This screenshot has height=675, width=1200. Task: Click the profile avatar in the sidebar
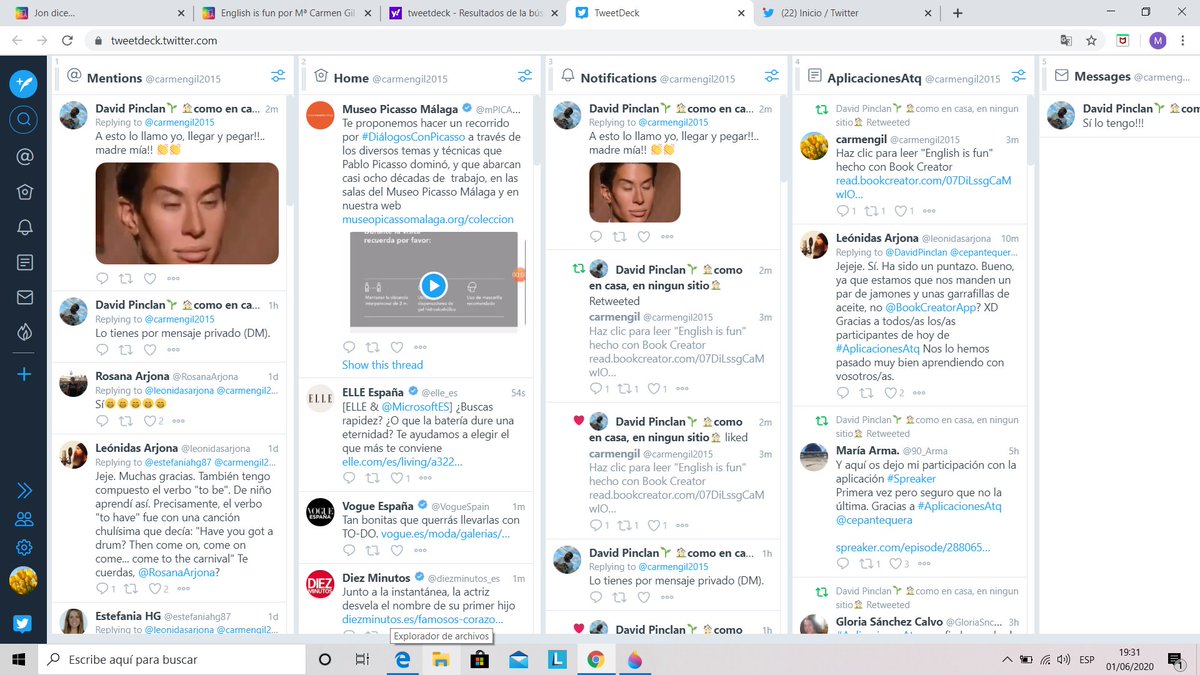tap(24, 580)
